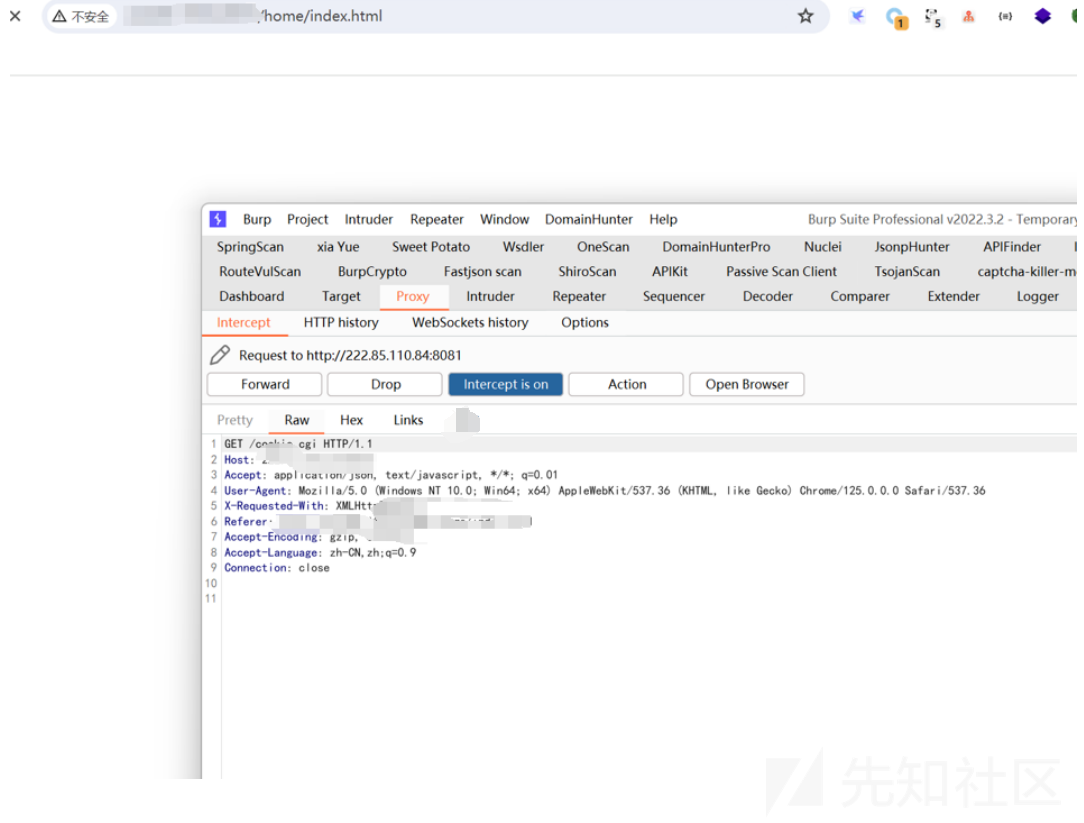Go to the Extender tab
The width and height of the screenshot is (1084, 823).
[953, 297]
